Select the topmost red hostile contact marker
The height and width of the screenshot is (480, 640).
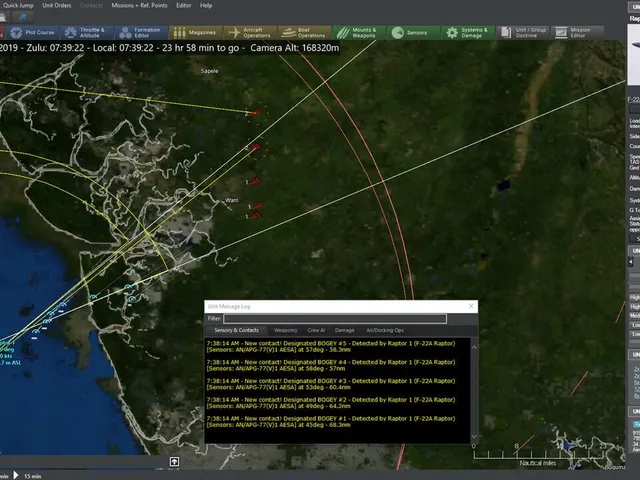(256, 112)
